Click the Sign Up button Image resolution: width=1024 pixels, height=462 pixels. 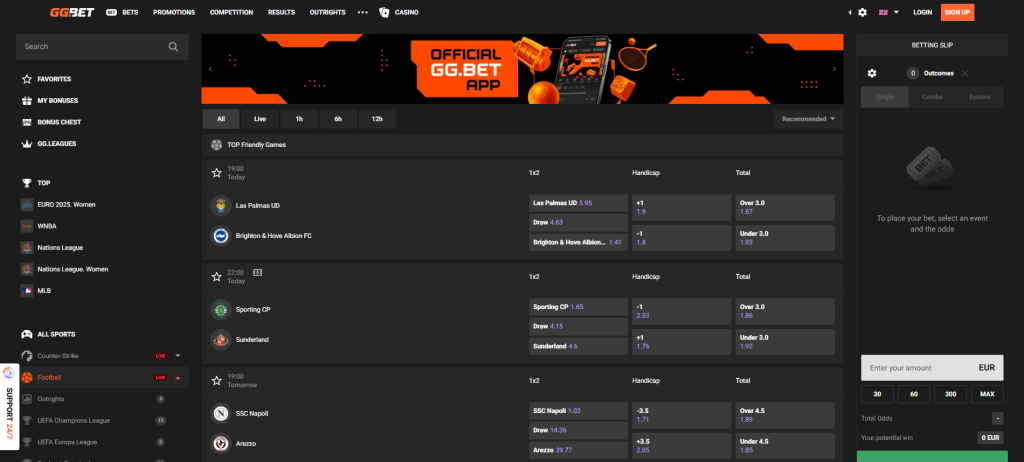(x=957, y=12)
